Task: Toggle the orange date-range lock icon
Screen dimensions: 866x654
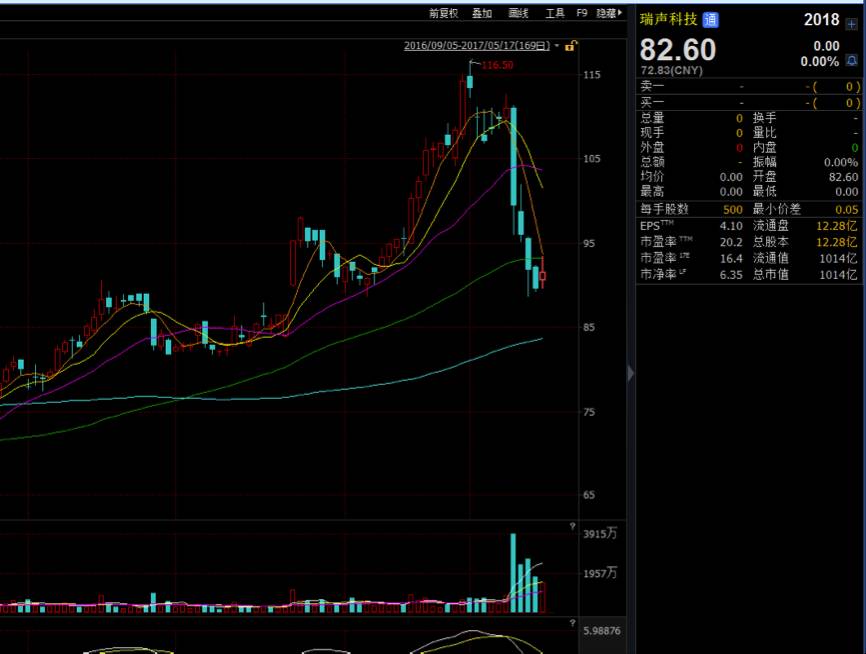Action: (x=571, y=46)
